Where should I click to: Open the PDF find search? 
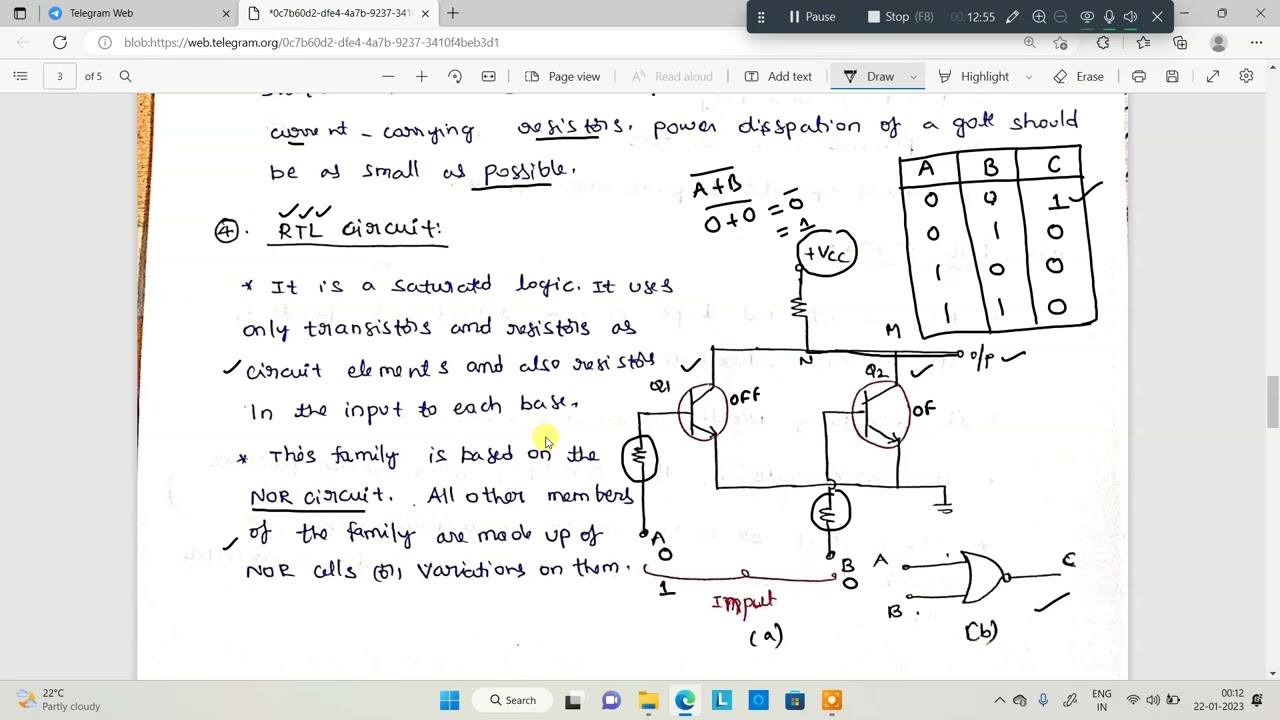[125, 76]
